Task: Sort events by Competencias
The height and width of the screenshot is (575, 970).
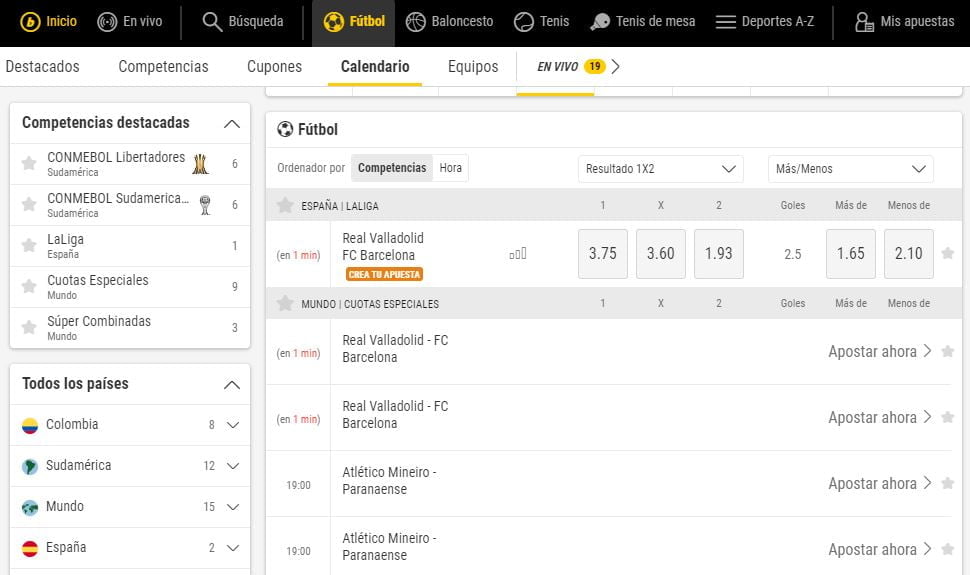Action: point(392,168)
